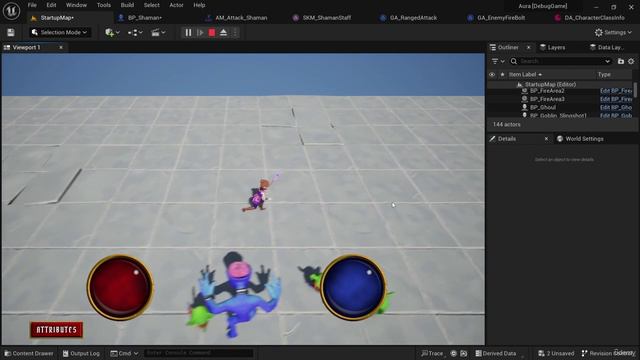Open the Build menu
Image resolution: width=640 pixels, height=360 pixels.
(x=127, y=5)
